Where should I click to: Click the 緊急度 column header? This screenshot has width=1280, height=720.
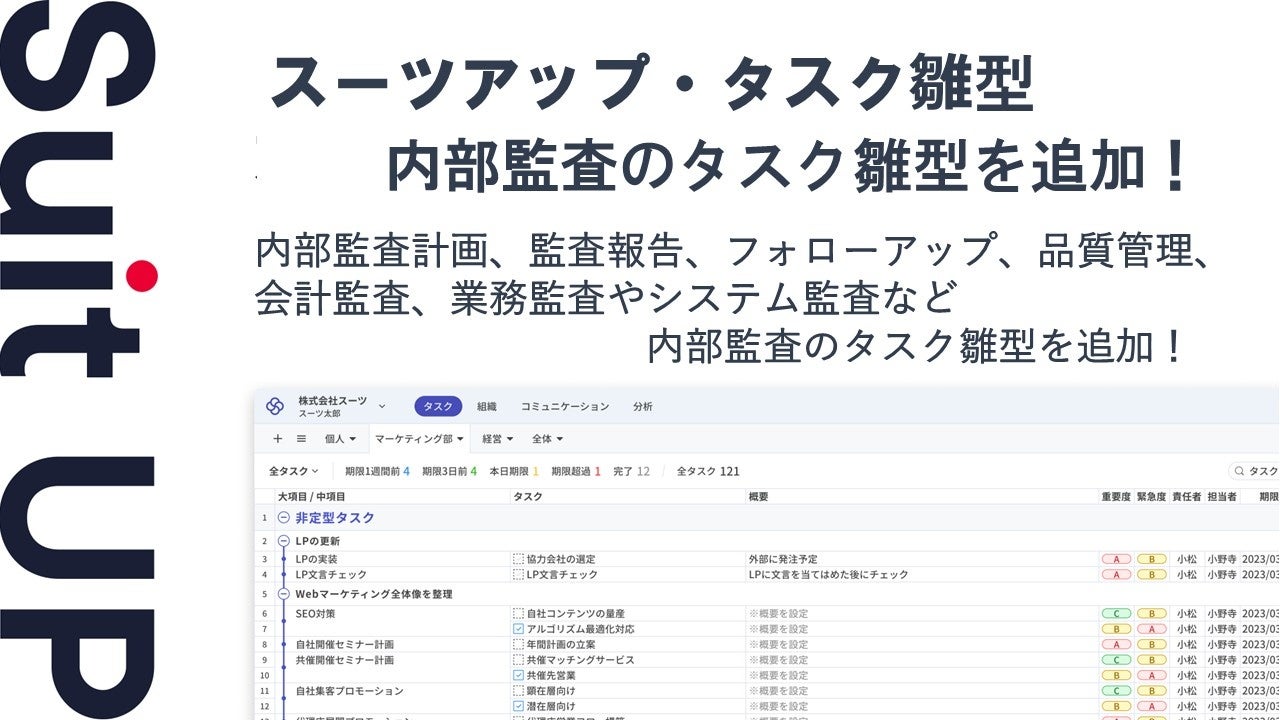1152,497
